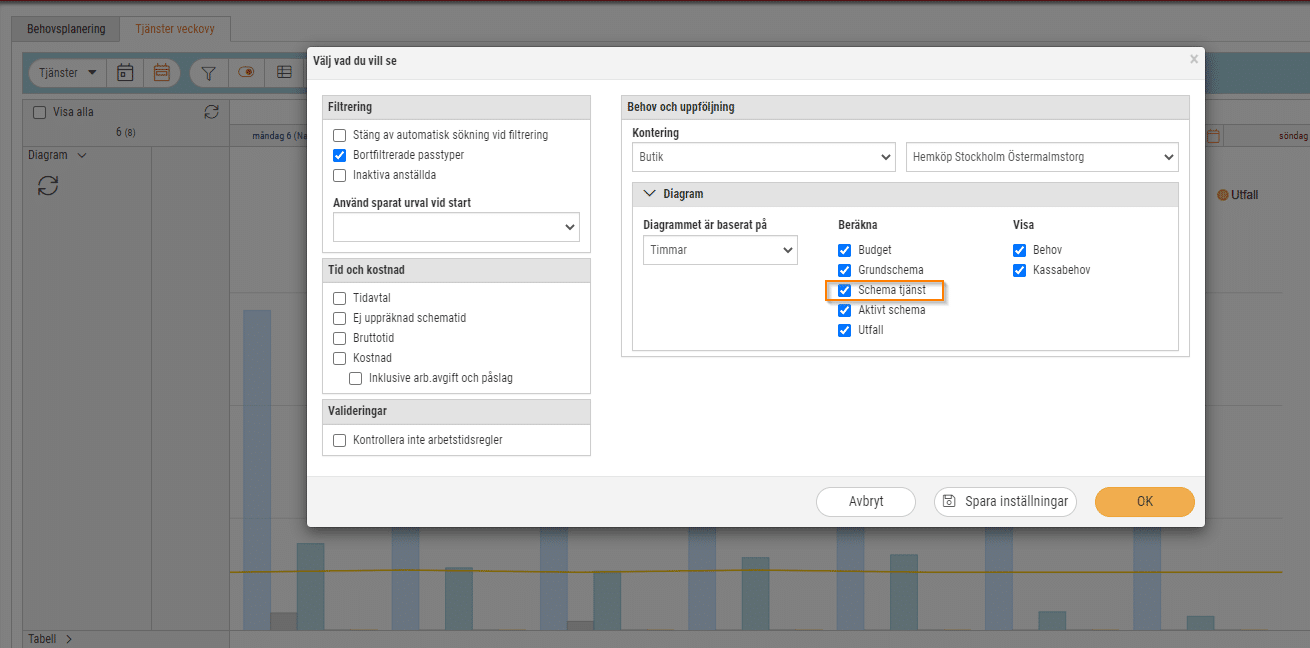Click the Valideringar section header
This screenshot has height=648, width=1310.
click(456, 411)
